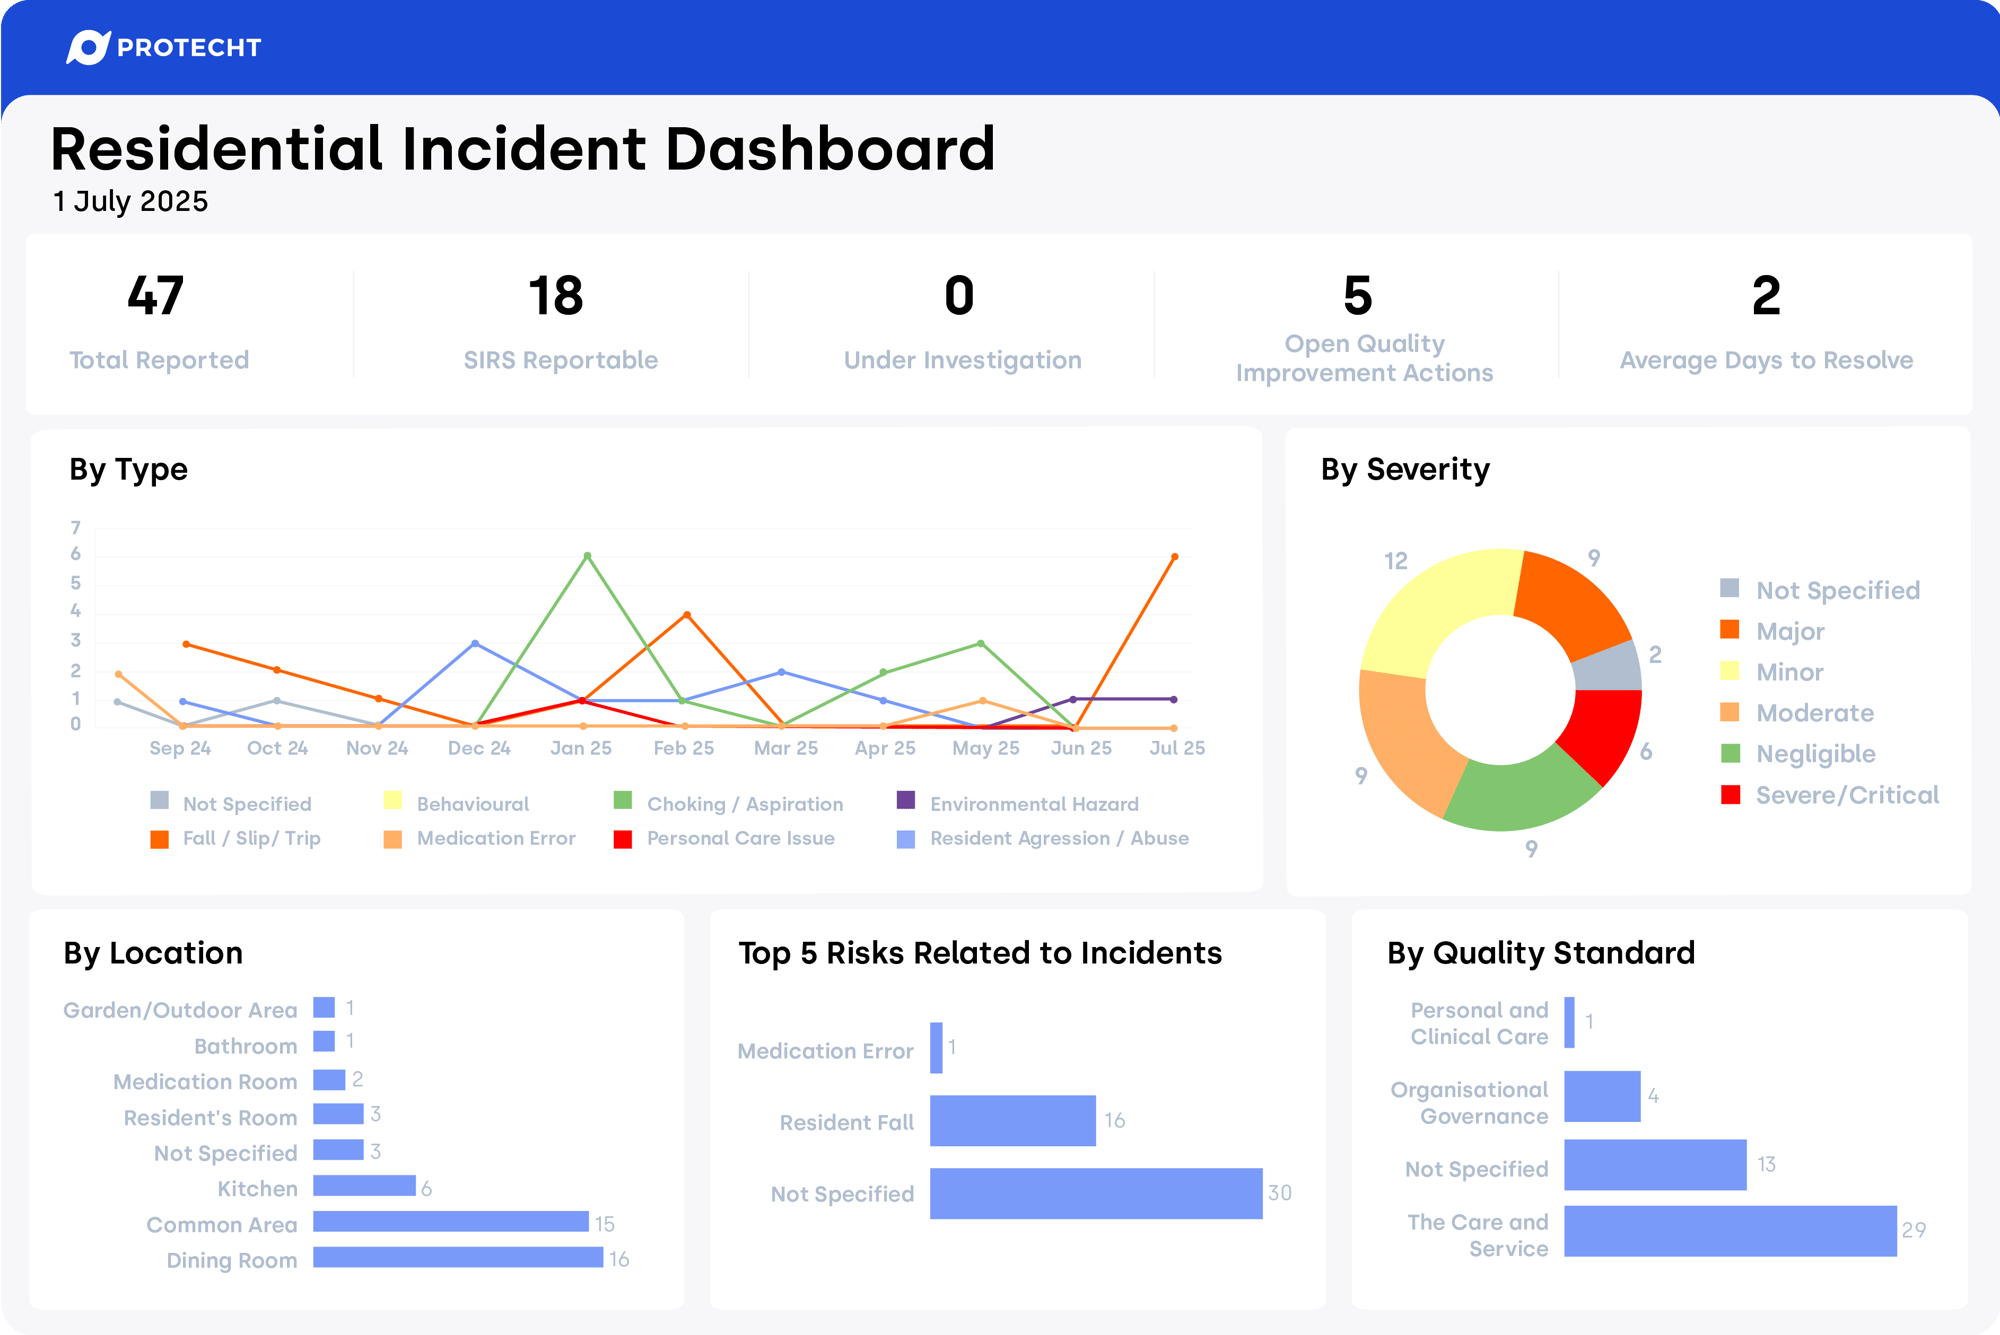
Task: Select the Personal Care Issue legend marker
Action: point(623,838)
